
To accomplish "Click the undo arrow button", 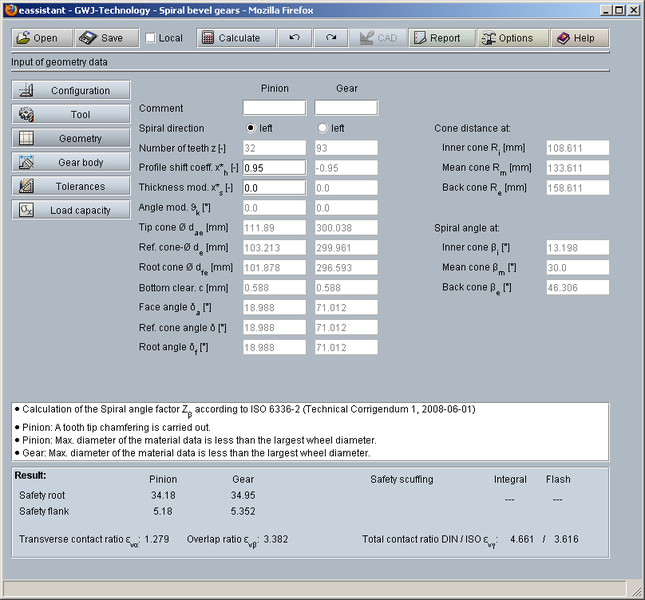I will tap(293, 38).
